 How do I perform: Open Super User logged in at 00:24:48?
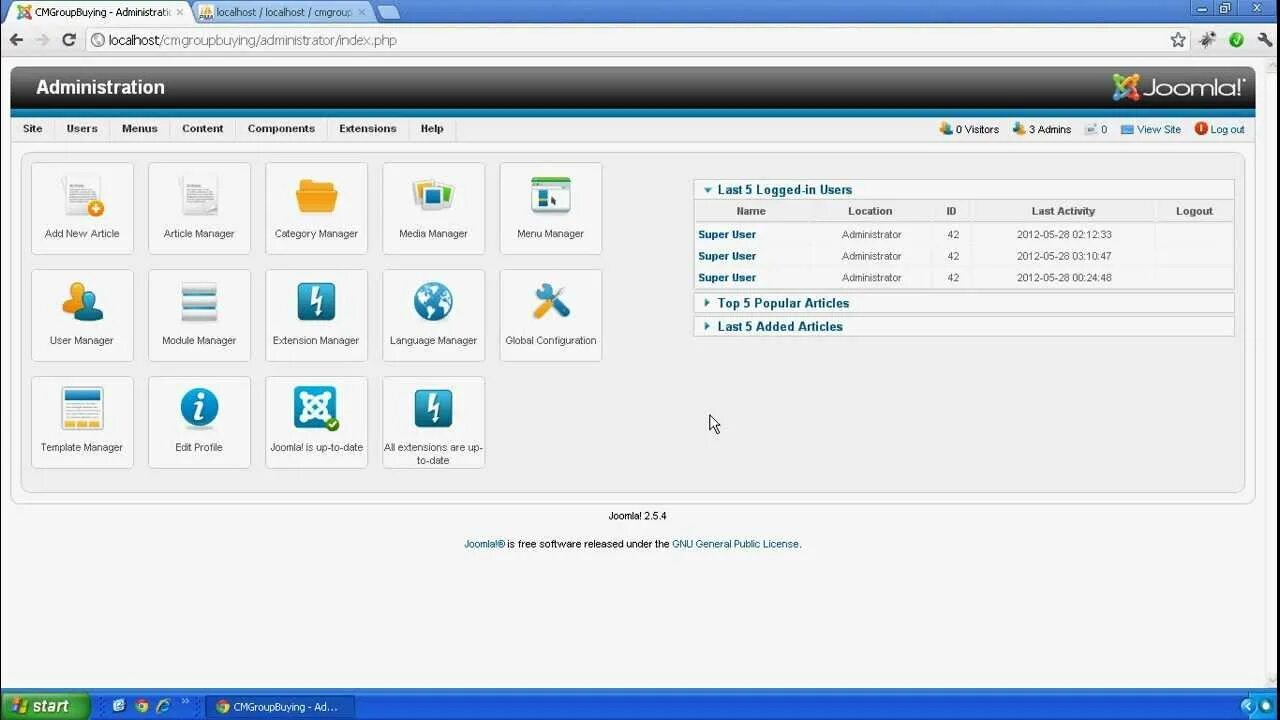[x=727, y=278]
